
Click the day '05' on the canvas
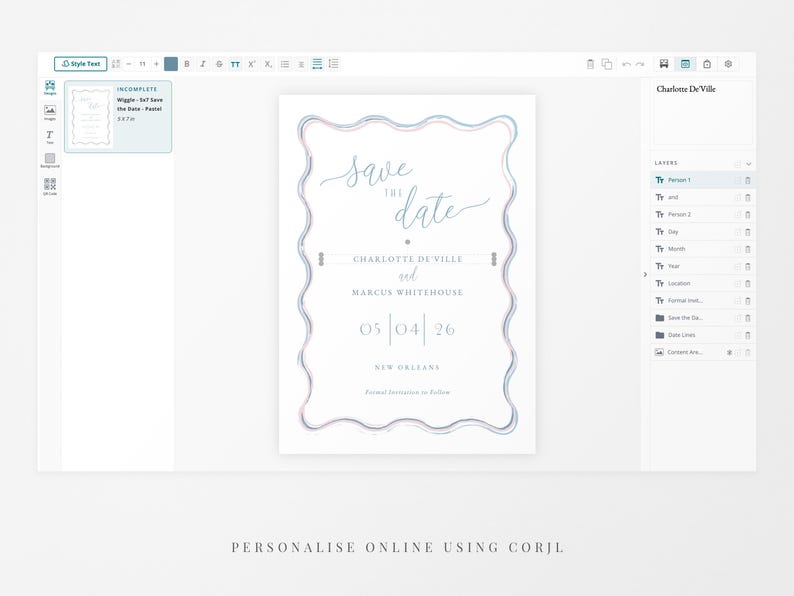coord(370,330)
